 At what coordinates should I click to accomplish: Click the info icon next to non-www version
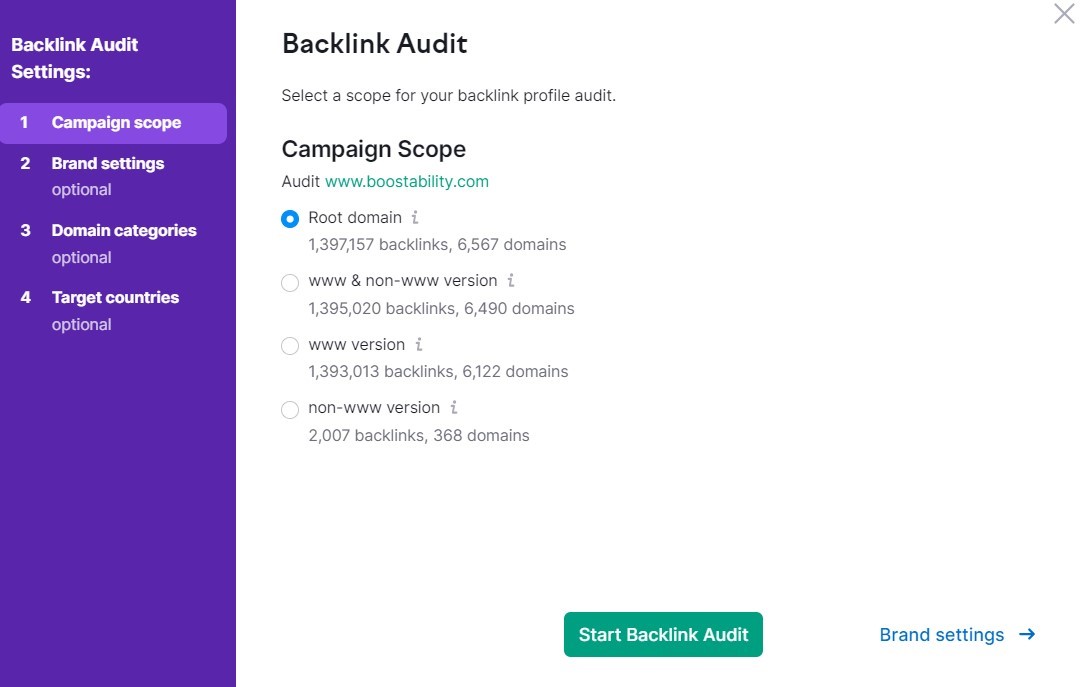coord(453,408)
